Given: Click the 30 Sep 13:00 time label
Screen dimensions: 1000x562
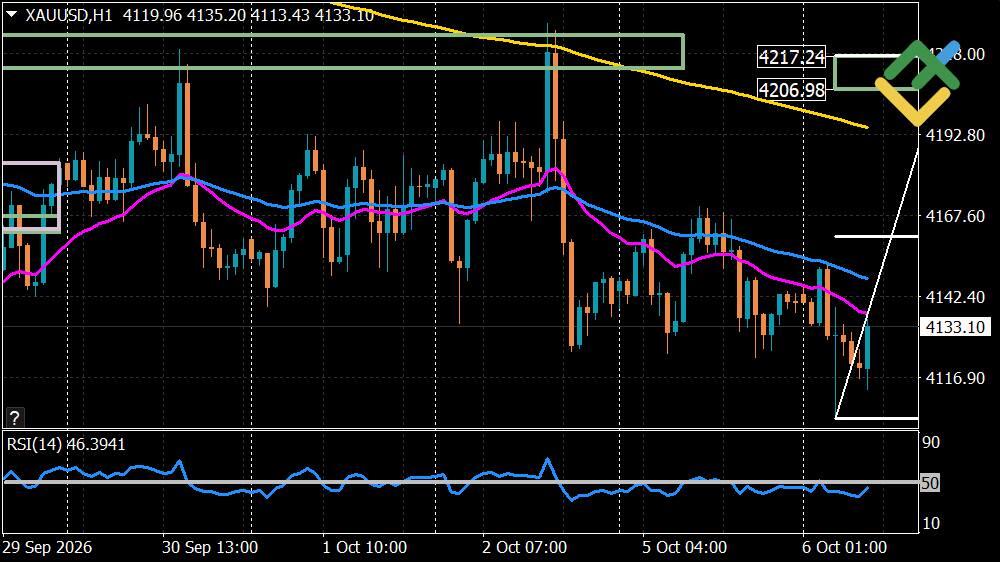Looking at the screenshot, I should [210, 547].
